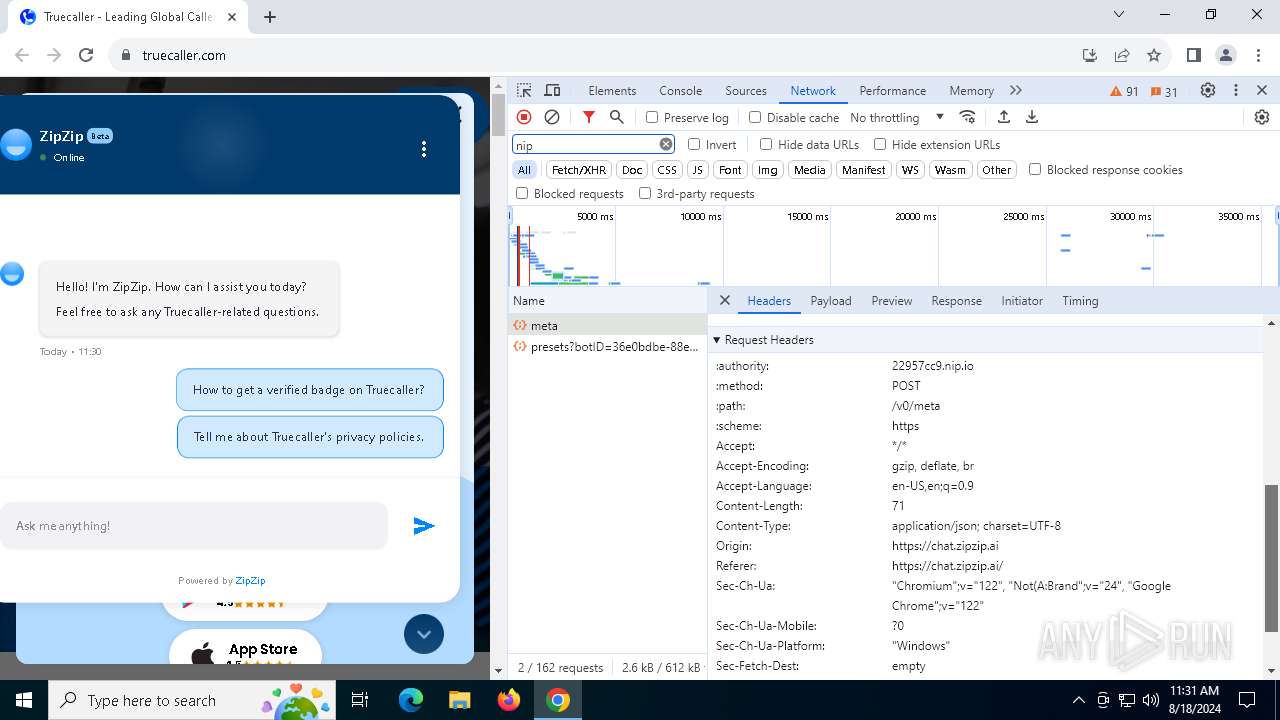Open Microsoft Edge from taskbar
Viewport: 1280px width, 720px height.
click(x=411, y=700)
